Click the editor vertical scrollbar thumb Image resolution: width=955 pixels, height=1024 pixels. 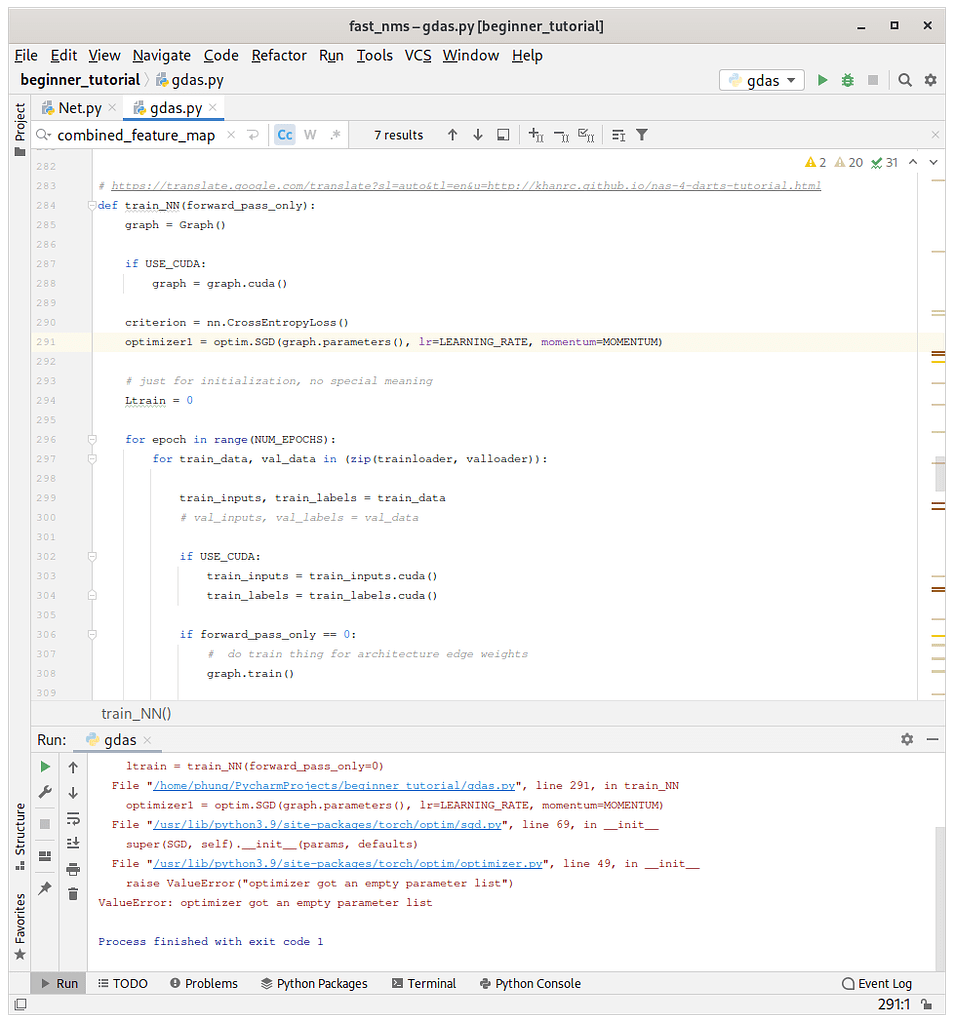[939, 473]
